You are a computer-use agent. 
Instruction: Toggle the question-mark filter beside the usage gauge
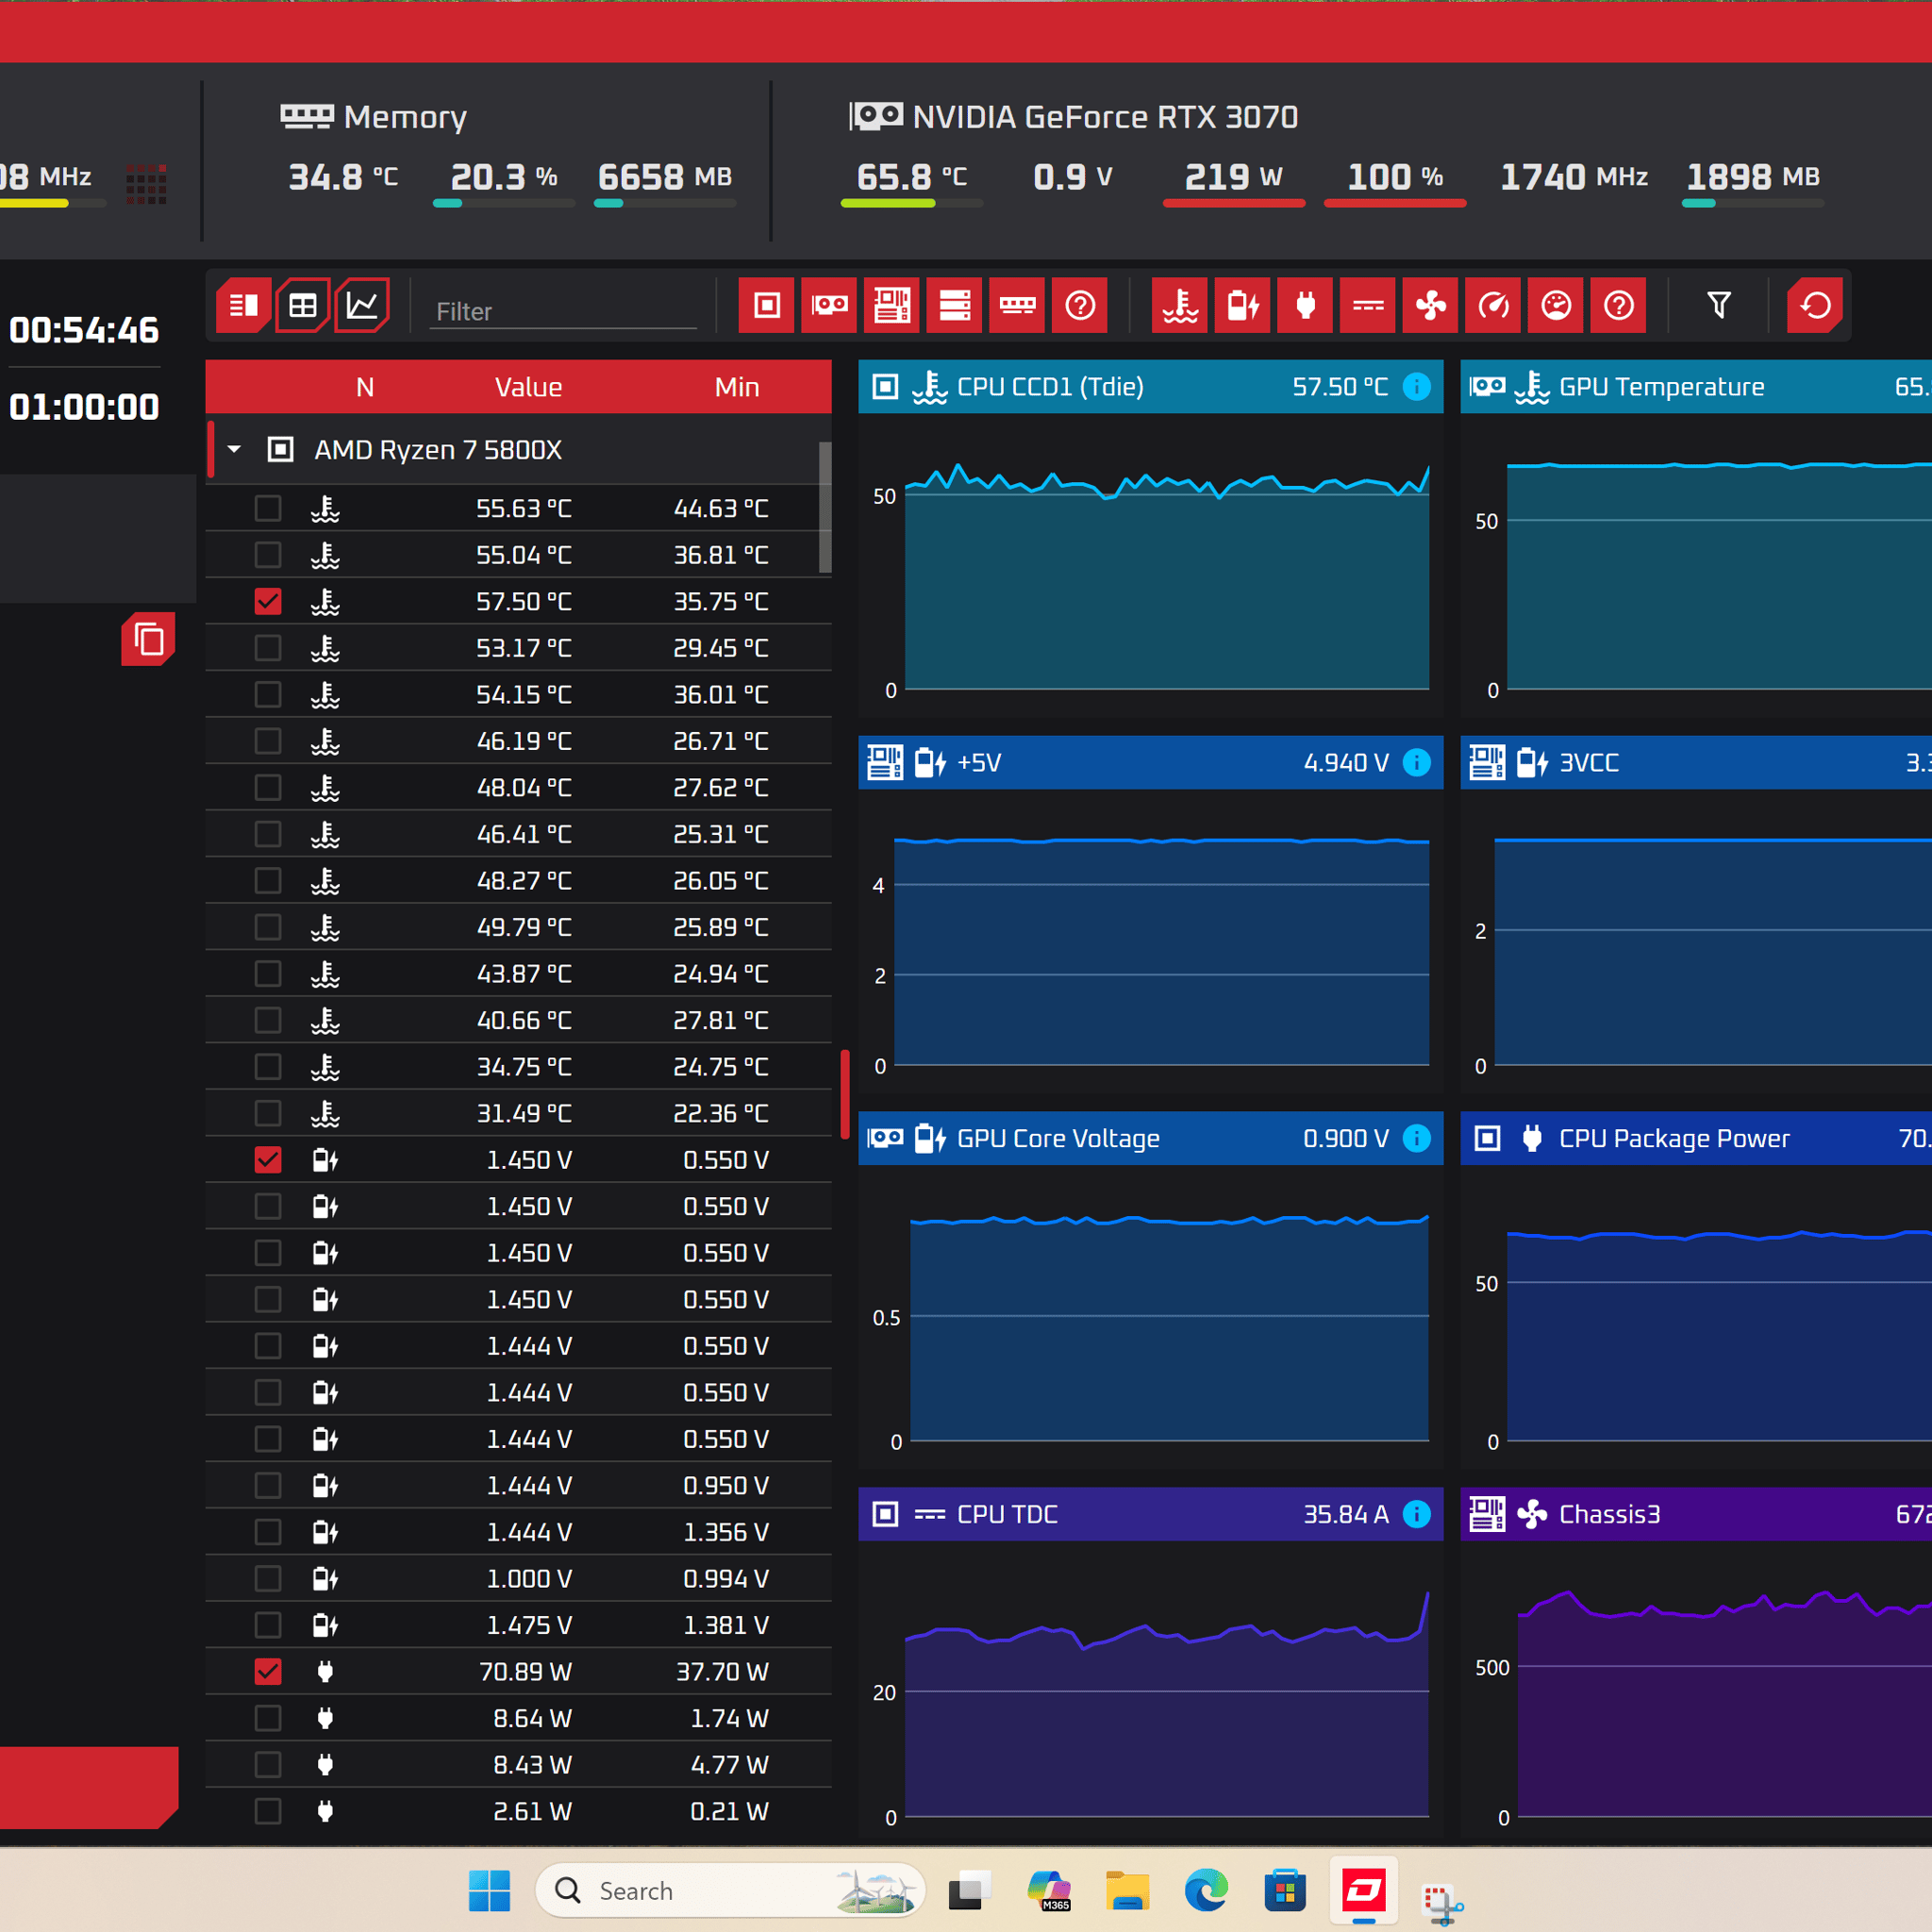tap(1619, 305)
